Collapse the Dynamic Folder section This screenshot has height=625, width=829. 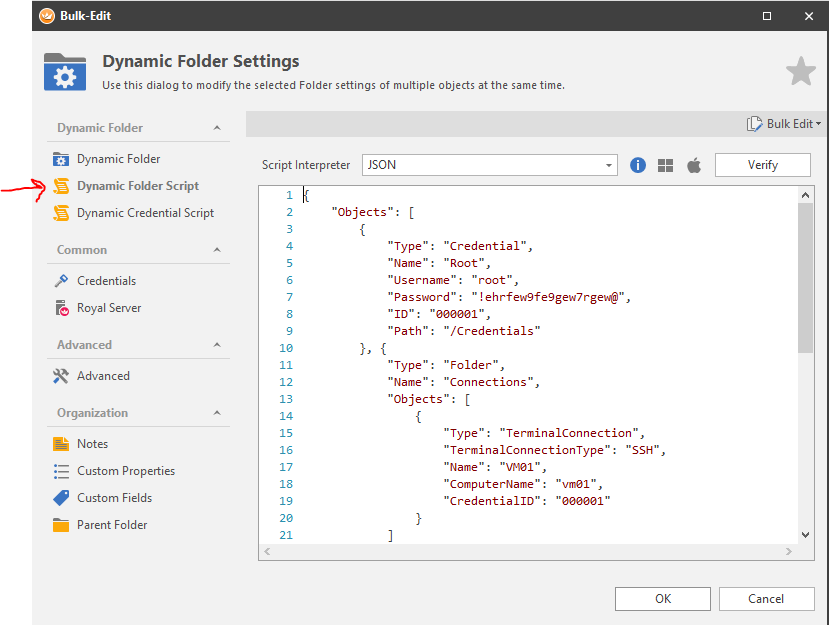click(x=217, y=128)
